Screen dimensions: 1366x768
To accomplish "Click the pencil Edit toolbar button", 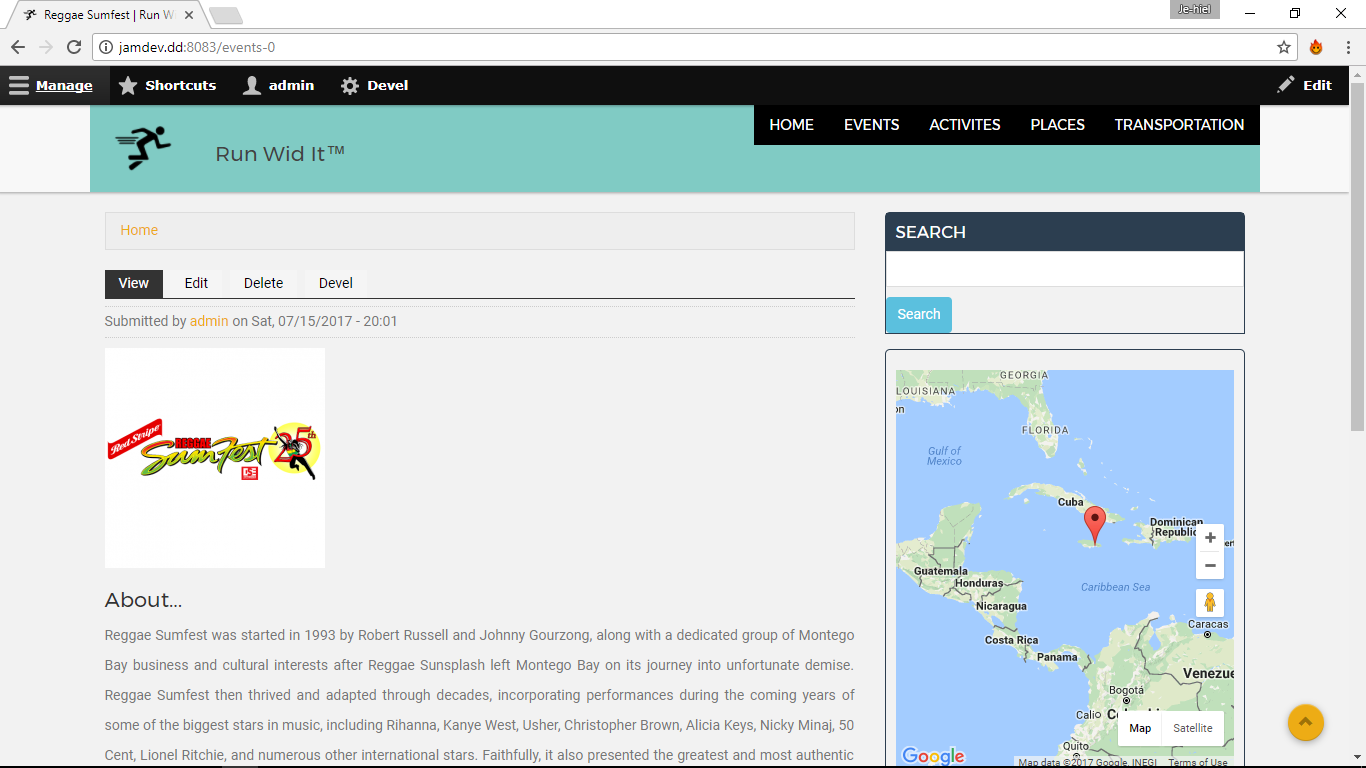I will tap(1304, 86).
